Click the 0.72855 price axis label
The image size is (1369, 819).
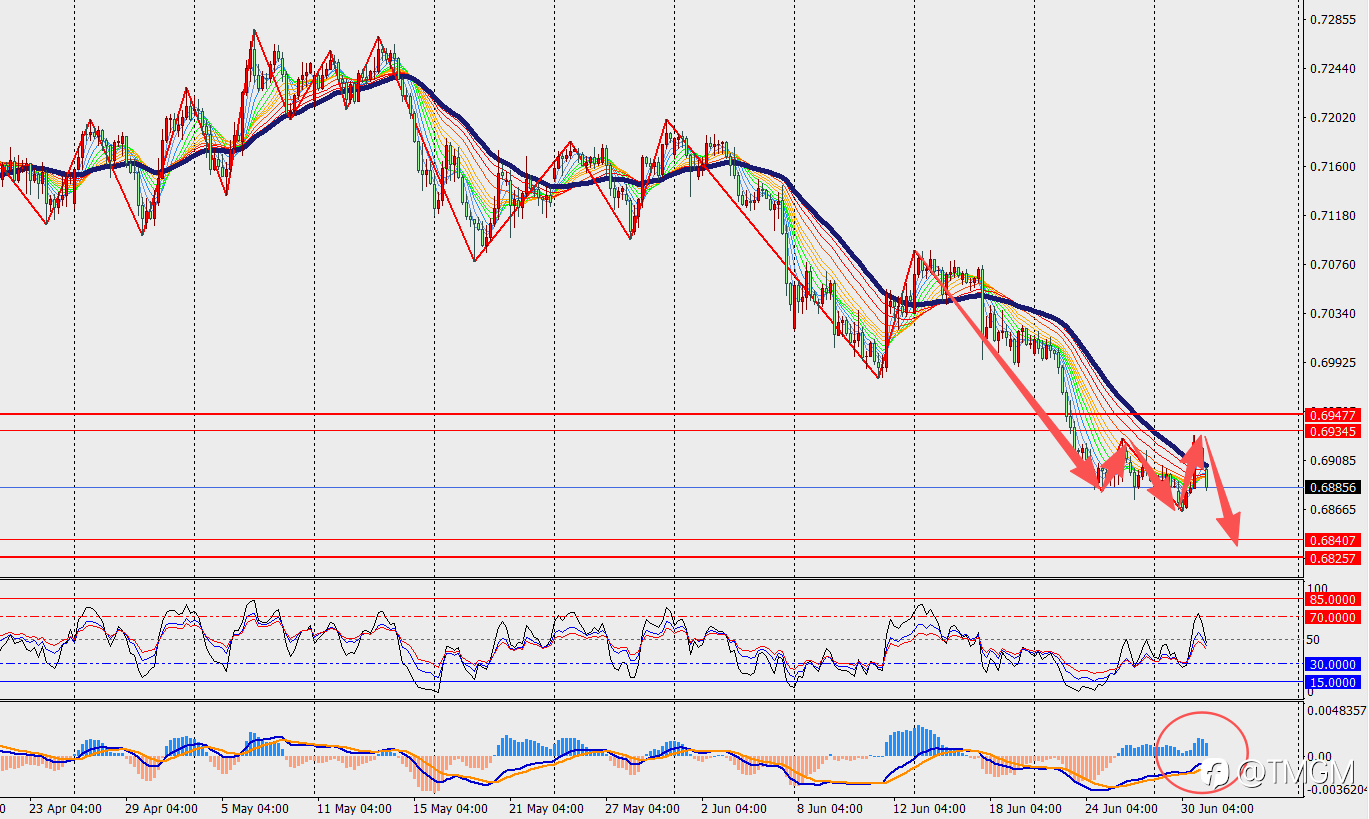tap(1334, 20)
